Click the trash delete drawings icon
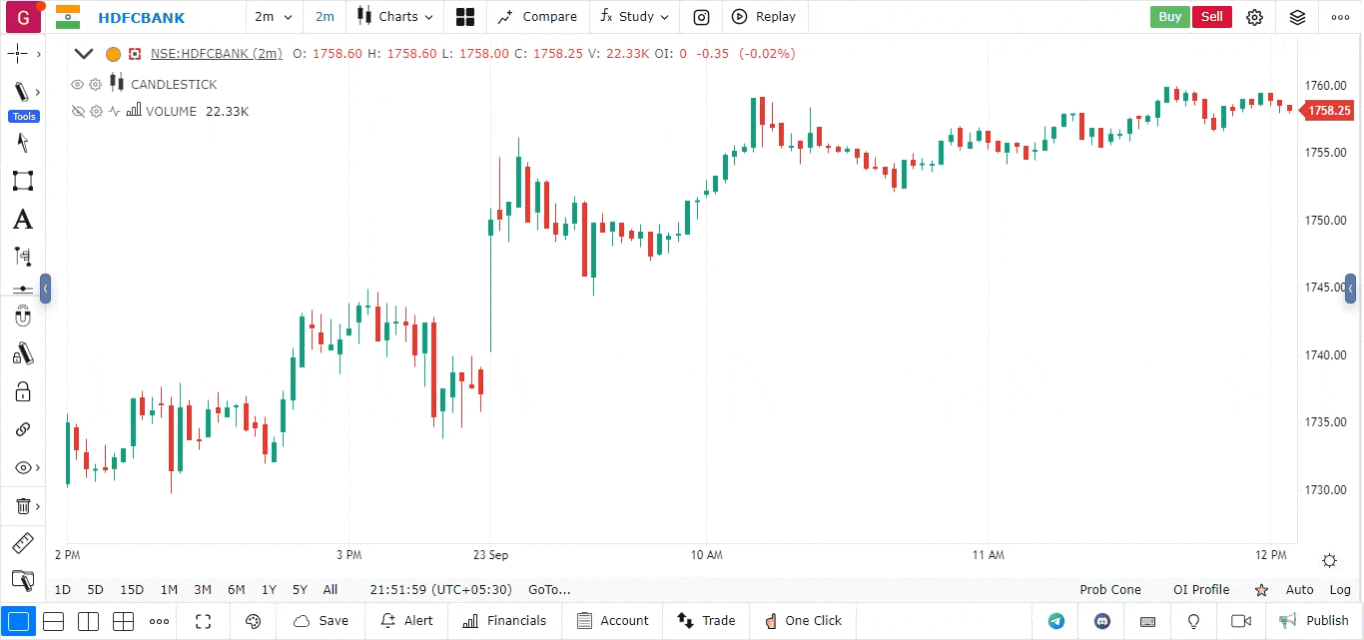Viewport: 1364px width, 640px height. [x=22, y=506]
